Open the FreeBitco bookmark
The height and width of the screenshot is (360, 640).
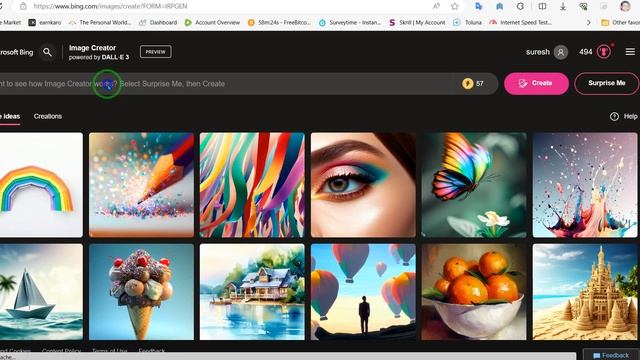click(x=279, y=22)
